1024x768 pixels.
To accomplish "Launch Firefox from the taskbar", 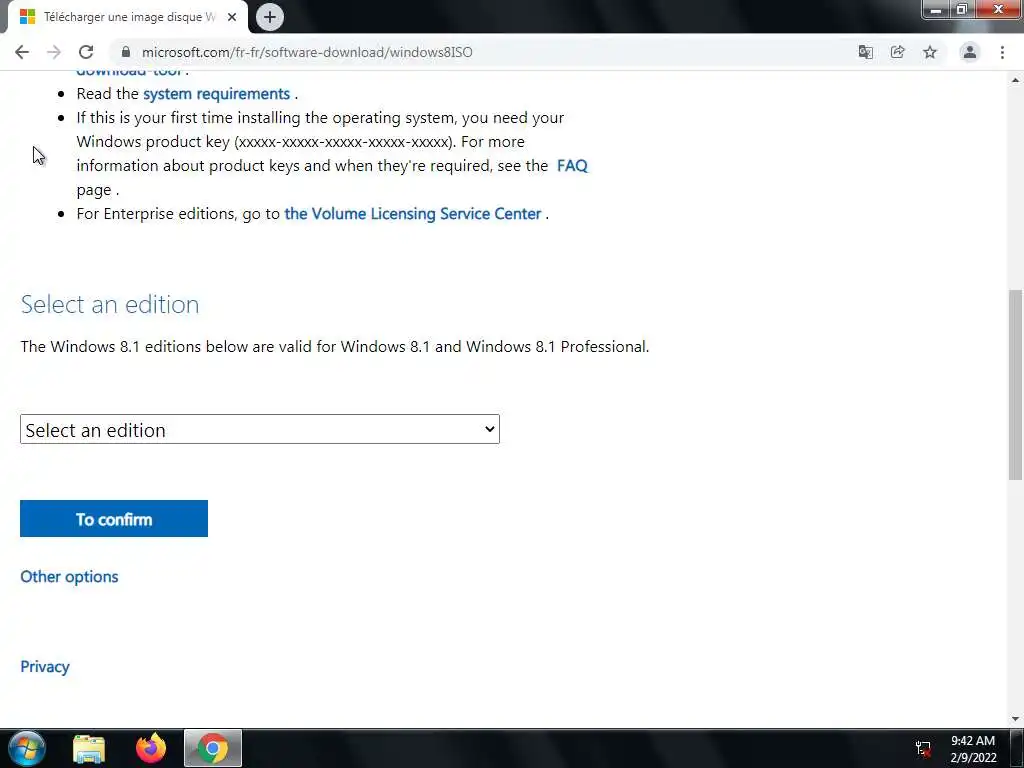I will pyautogui.click(x=151, y=748).
